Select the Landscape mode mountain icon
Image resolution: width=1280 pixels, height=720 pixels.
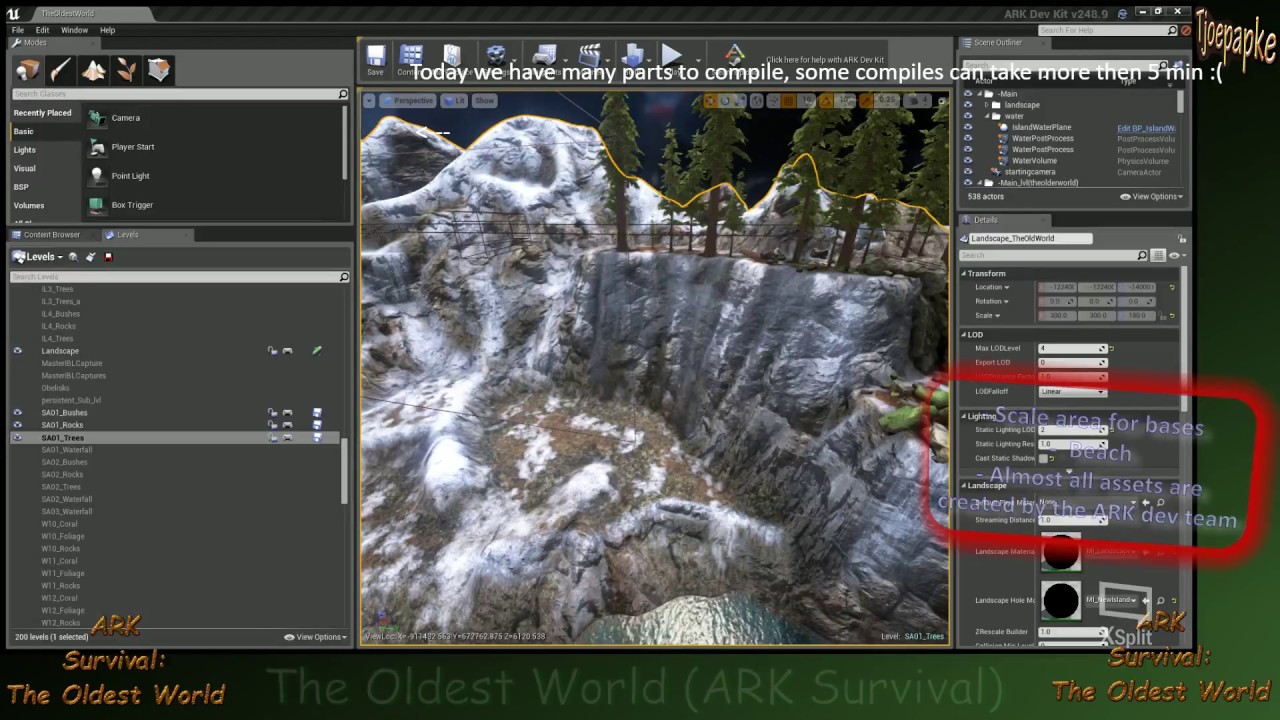94,69
